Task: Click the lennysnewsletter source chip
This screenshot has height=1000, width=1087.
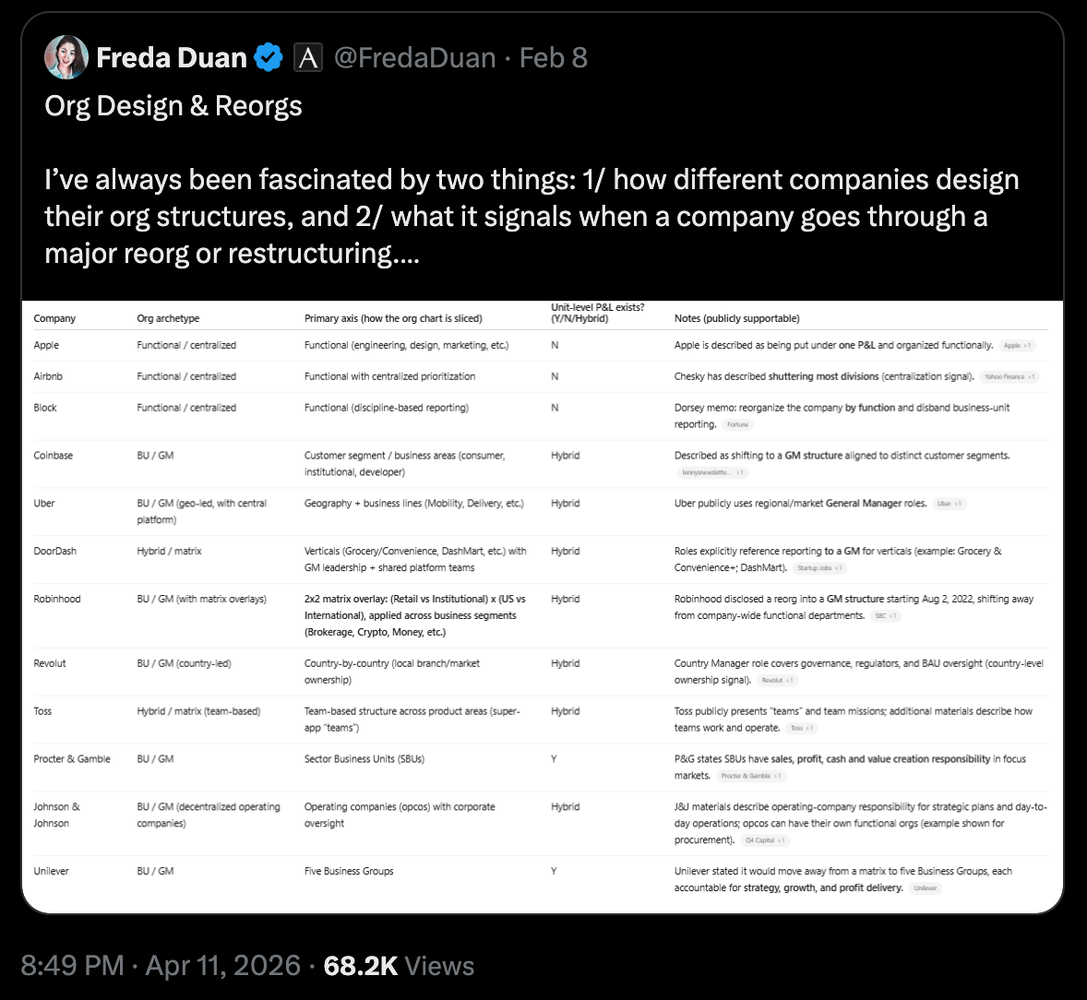Action: pos(713,472)
